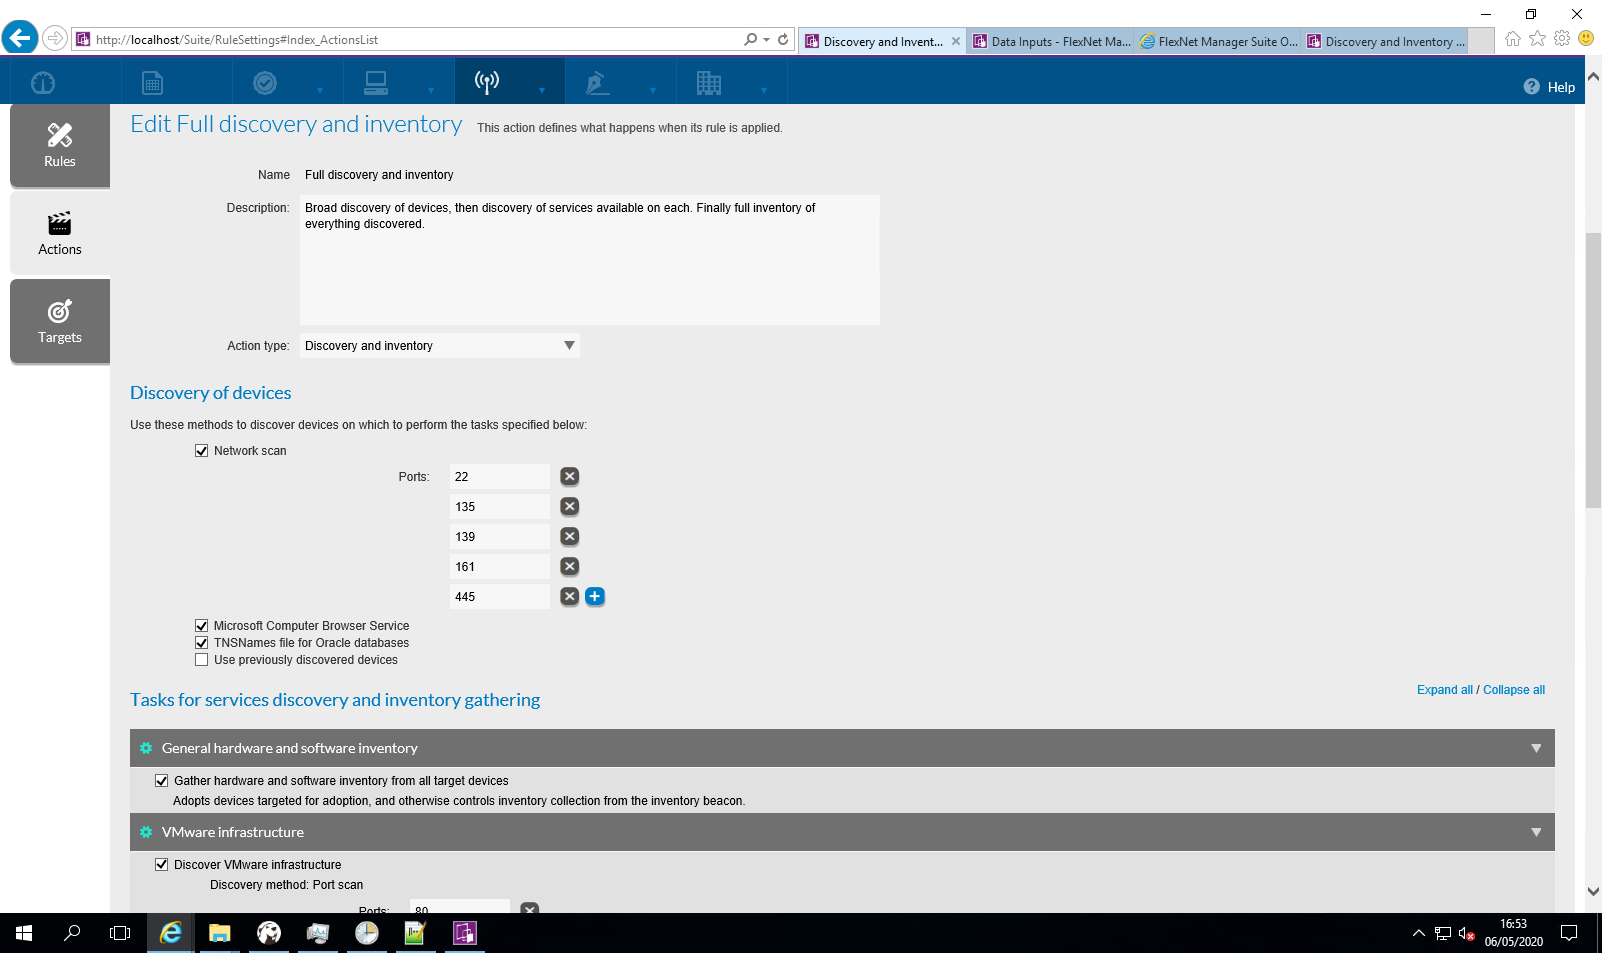Toggle Gather hardware and software inventory checkbox
1602x953 pixels.
pos(162,781)
